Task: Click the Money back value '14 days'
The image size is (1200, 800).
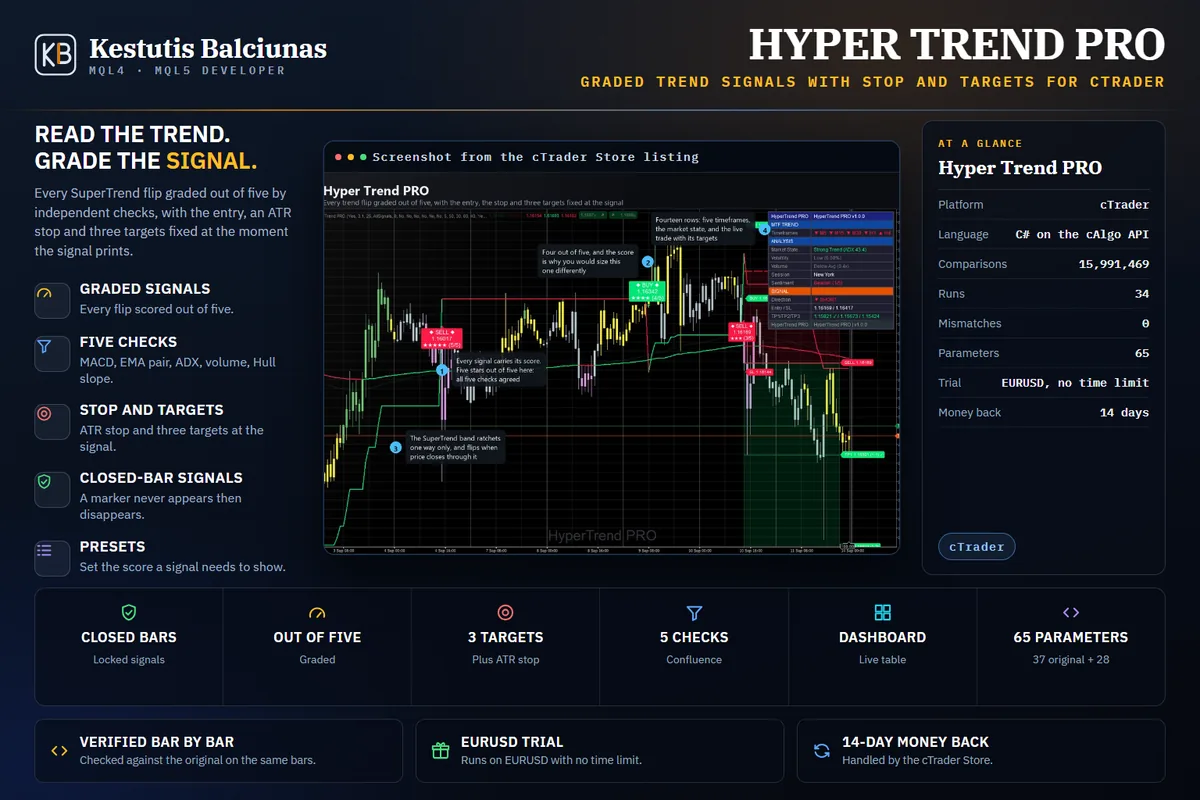Action: click(x=1125, y=413)
